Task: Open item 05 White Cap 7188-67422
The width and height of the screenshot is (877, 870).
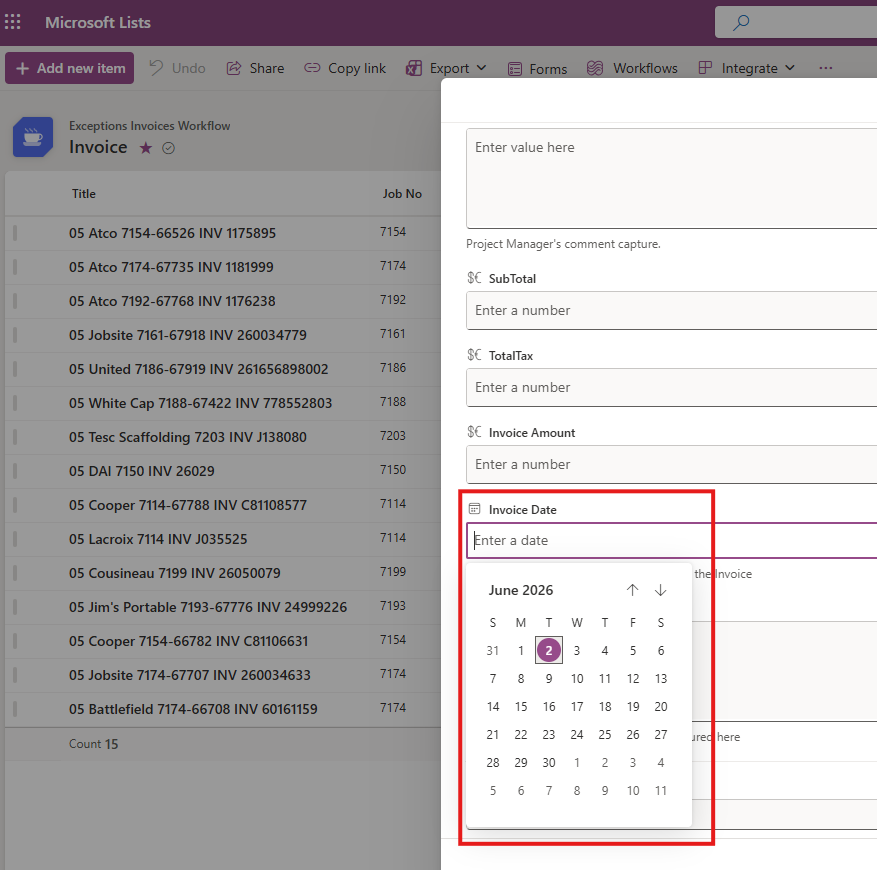Action: point(200,403)
